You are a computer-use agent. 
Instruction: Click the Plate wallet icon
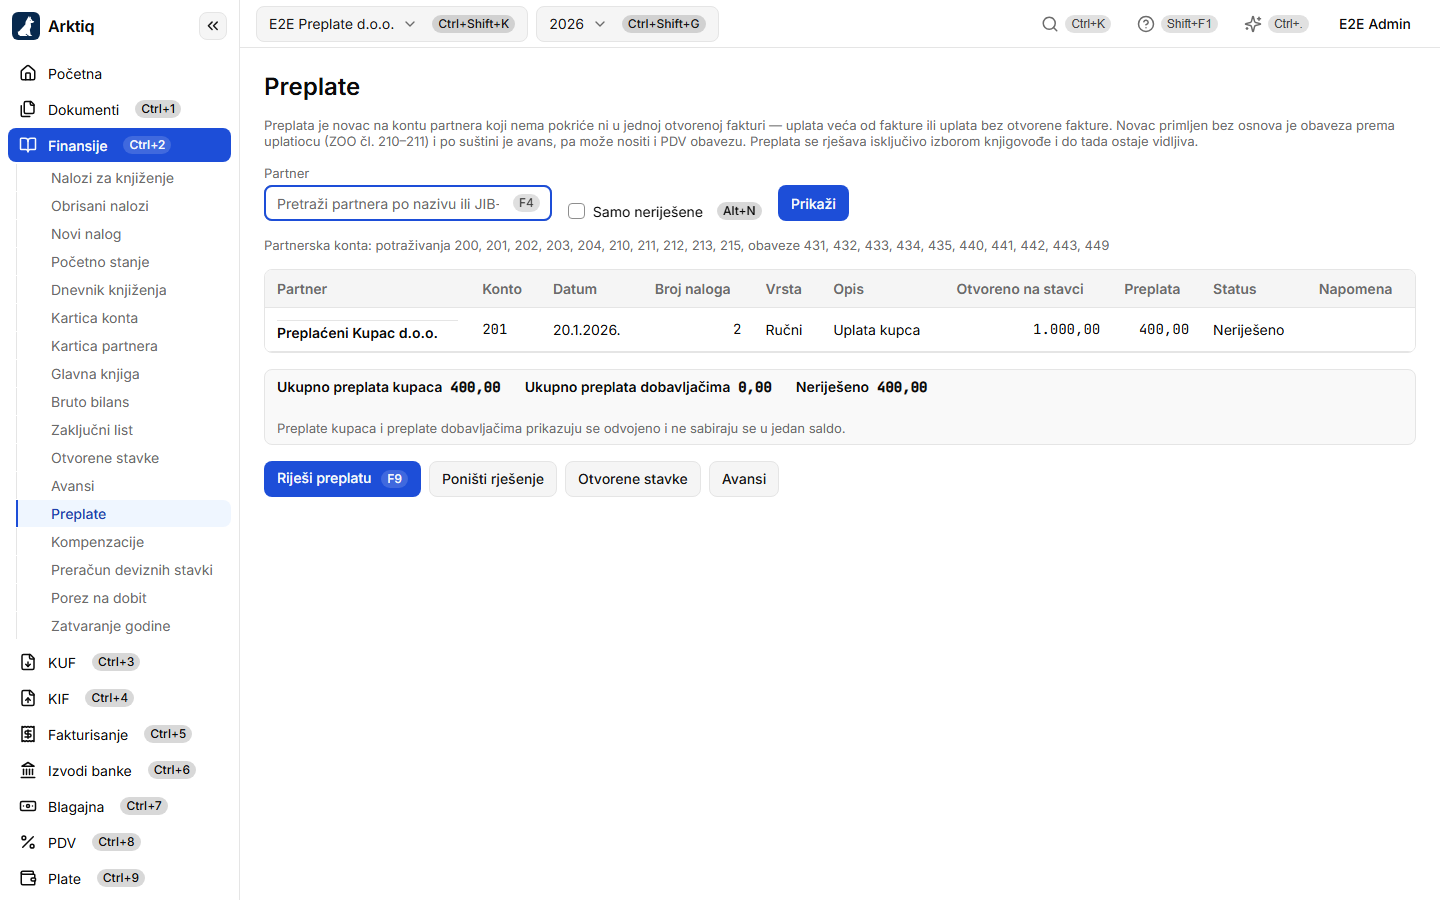pyautogui.click(x=28, y=878)
